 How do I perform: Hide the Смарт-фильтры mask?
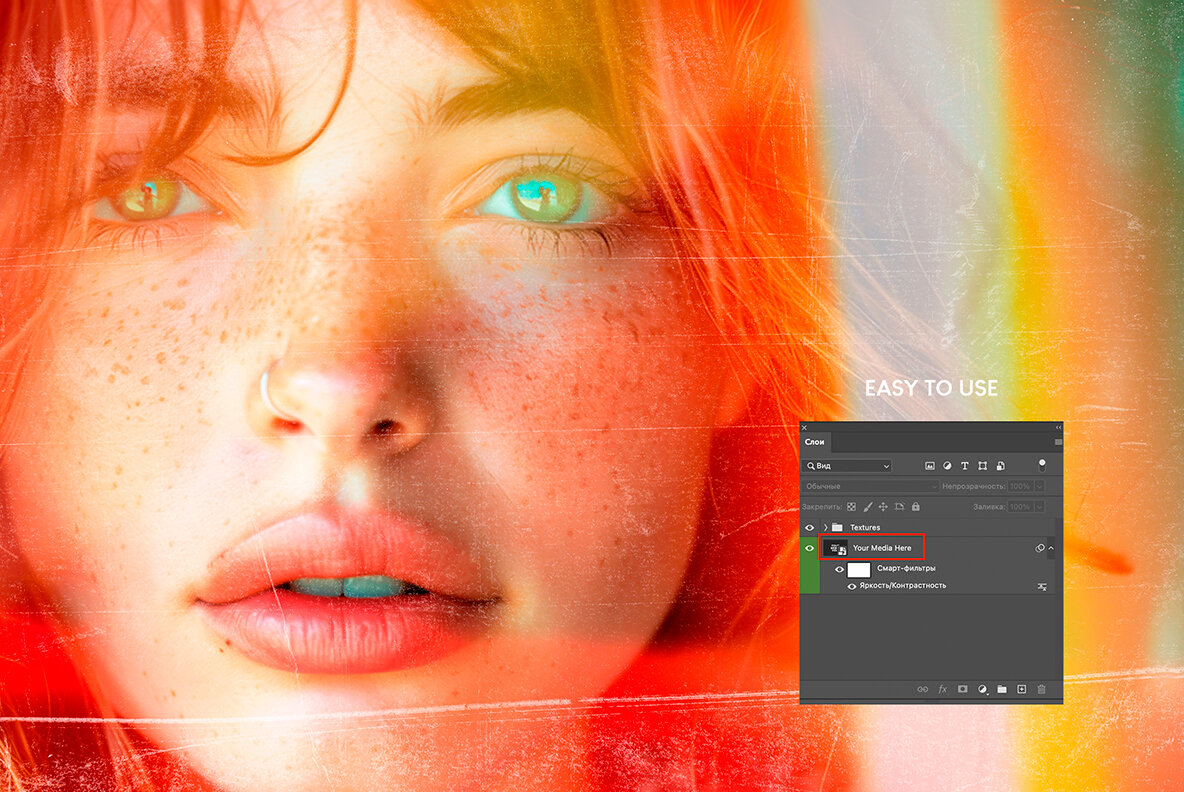click(x=840, y=569)
